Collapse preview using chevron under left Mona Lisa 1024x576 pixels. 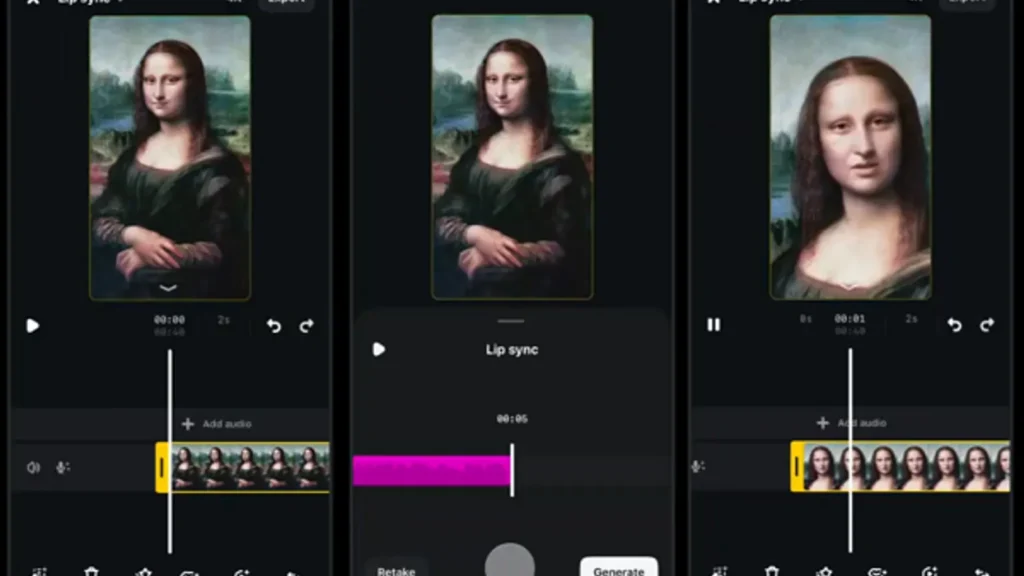(169, 287)
